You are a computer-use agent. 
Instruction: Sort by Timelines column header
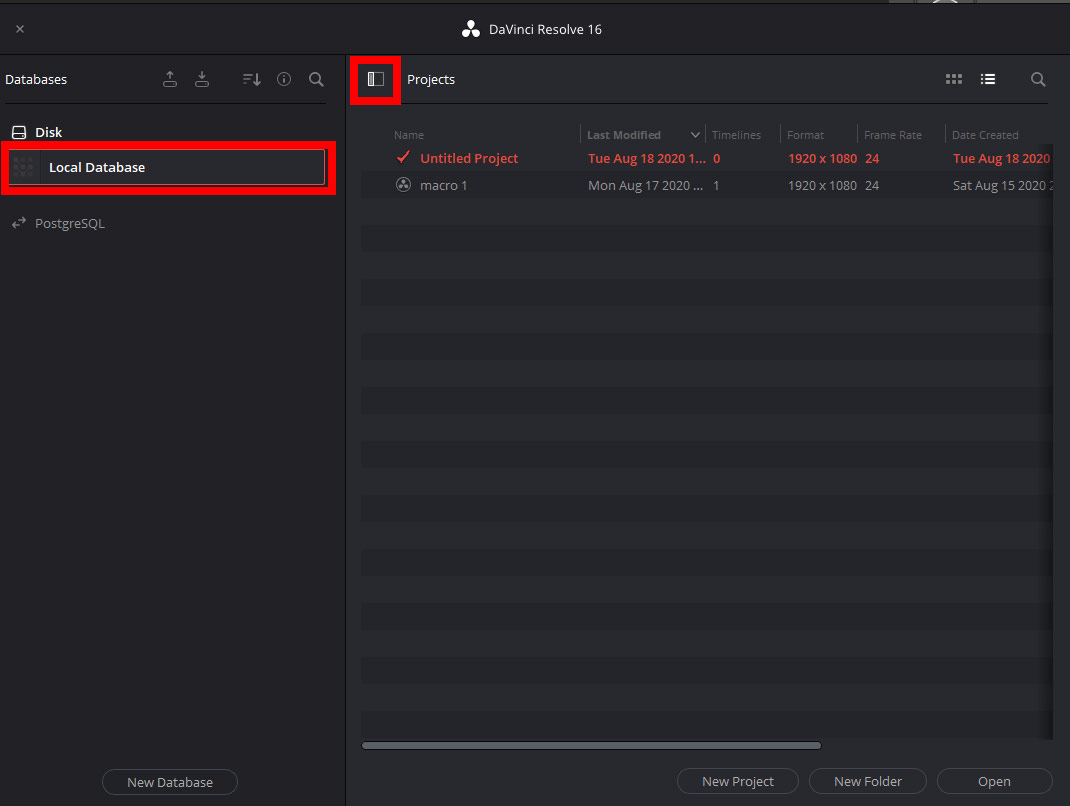click(736, 135)
